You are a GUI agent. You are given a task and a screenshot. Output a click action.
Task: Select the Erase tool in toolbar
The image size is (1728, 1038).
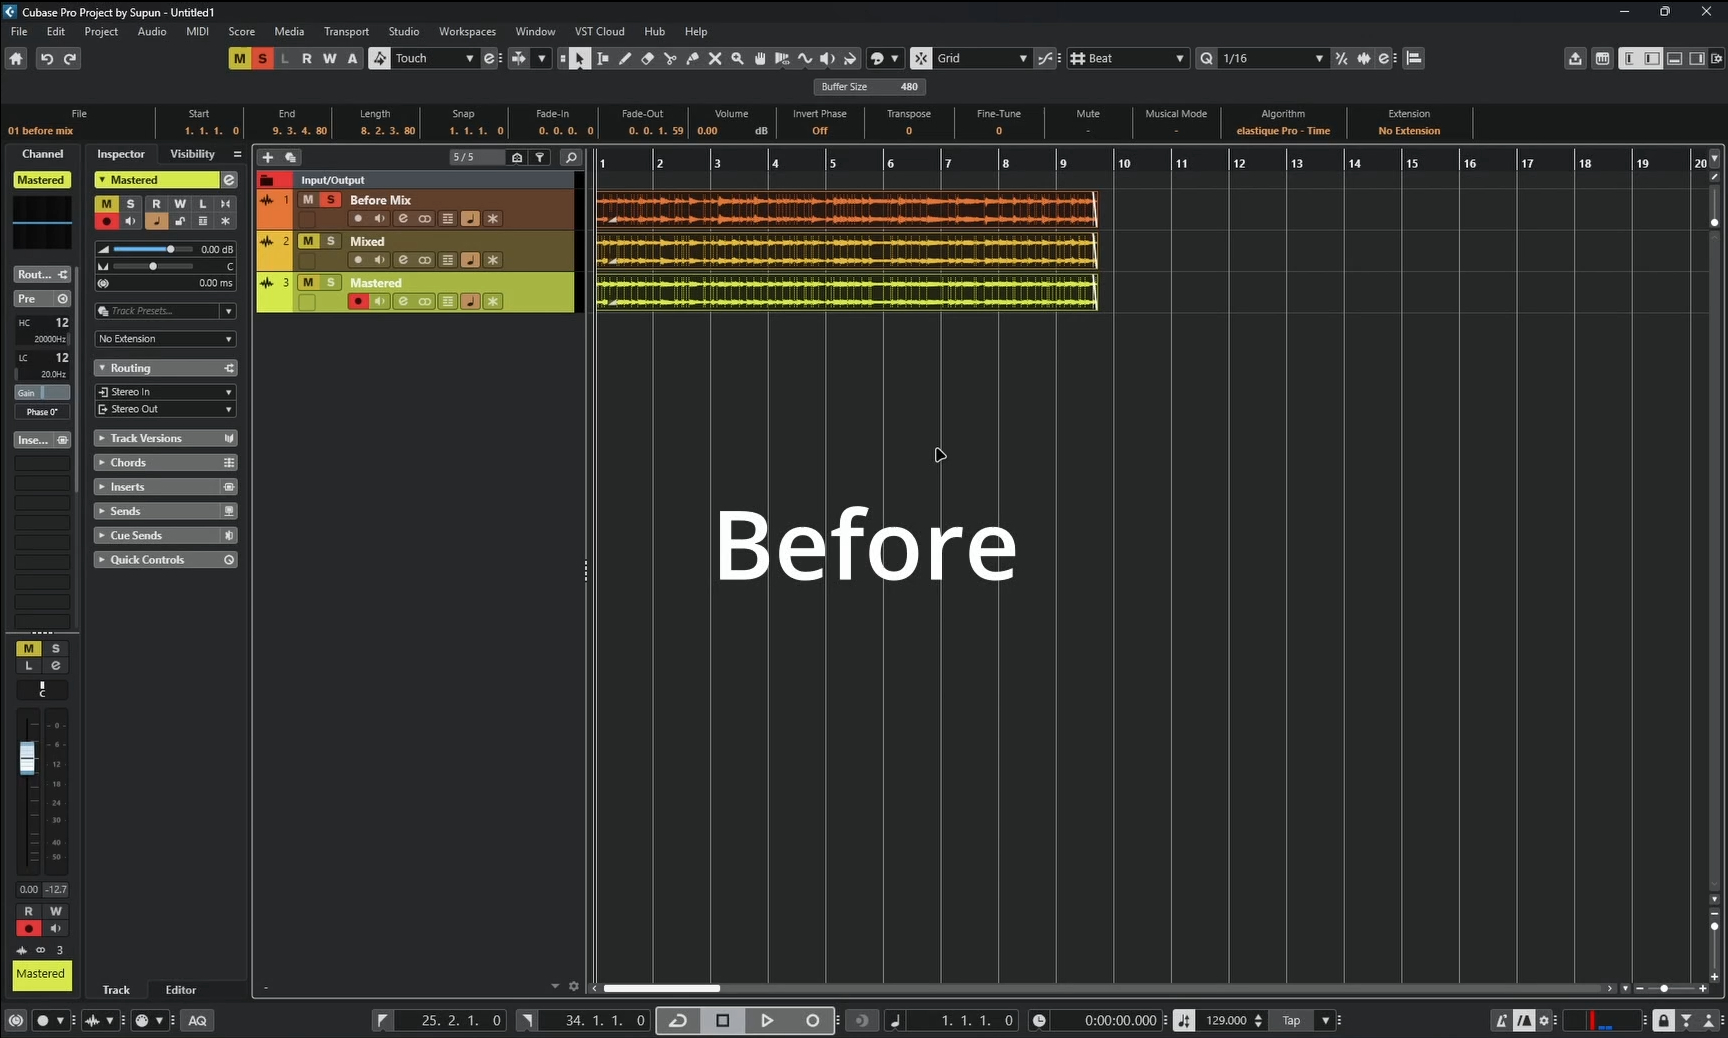click(x=648, y=59)
